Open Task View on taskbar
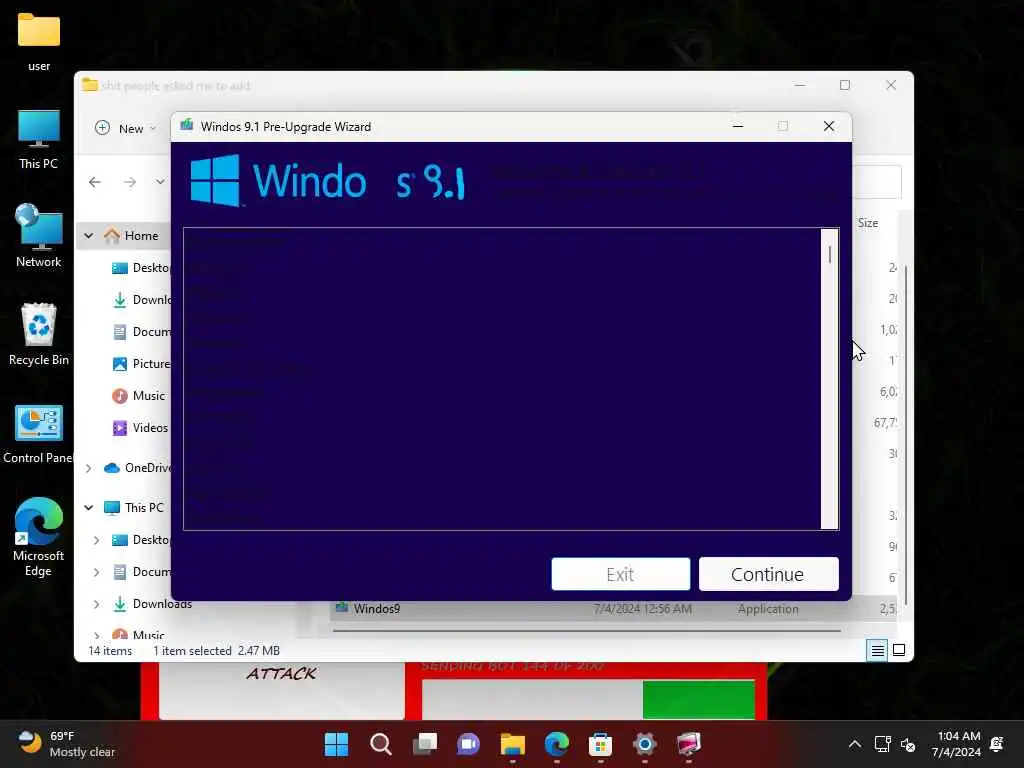 (424, 744)
